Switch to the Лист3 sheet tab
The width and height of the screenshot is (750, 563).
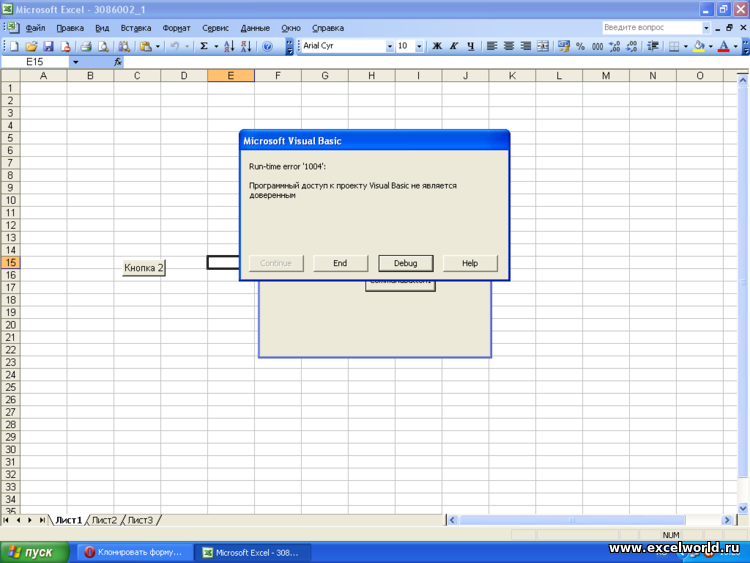click(x=140, y=520)
